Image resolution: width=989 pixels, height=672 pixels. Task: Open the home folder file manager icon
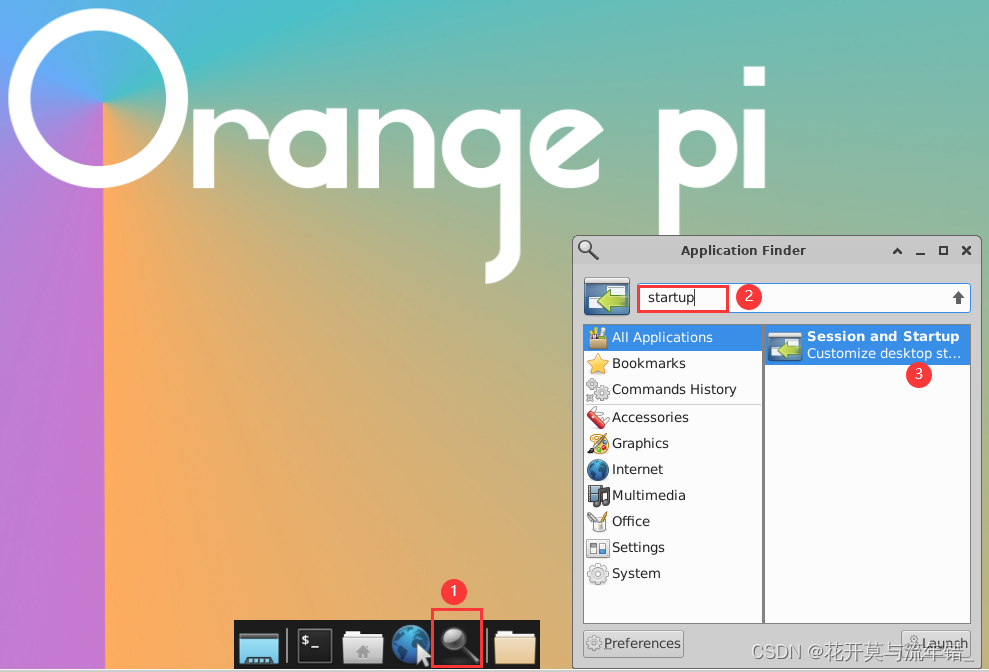click(363, 647)
